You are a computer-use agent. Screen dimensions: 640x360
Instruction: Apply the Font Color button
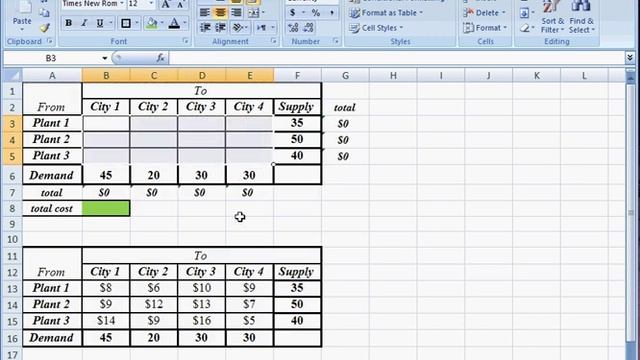[174, 23]
